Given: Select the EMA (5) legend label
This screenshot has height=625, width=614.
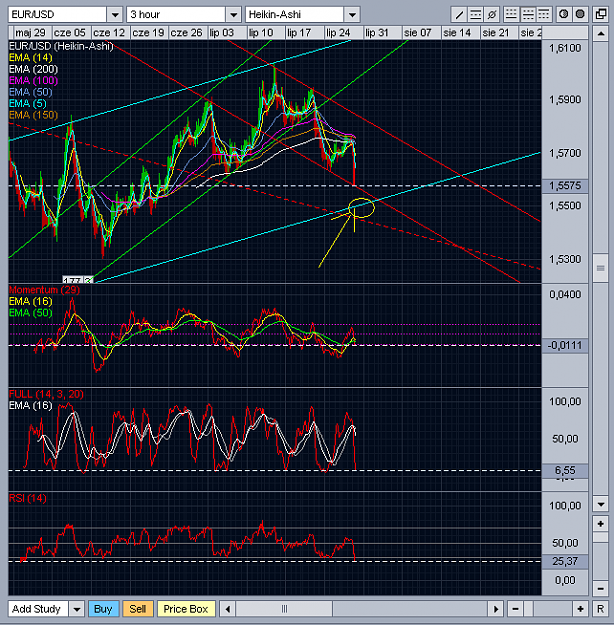Looking at the screenshot, I should (x=28, y=104).
